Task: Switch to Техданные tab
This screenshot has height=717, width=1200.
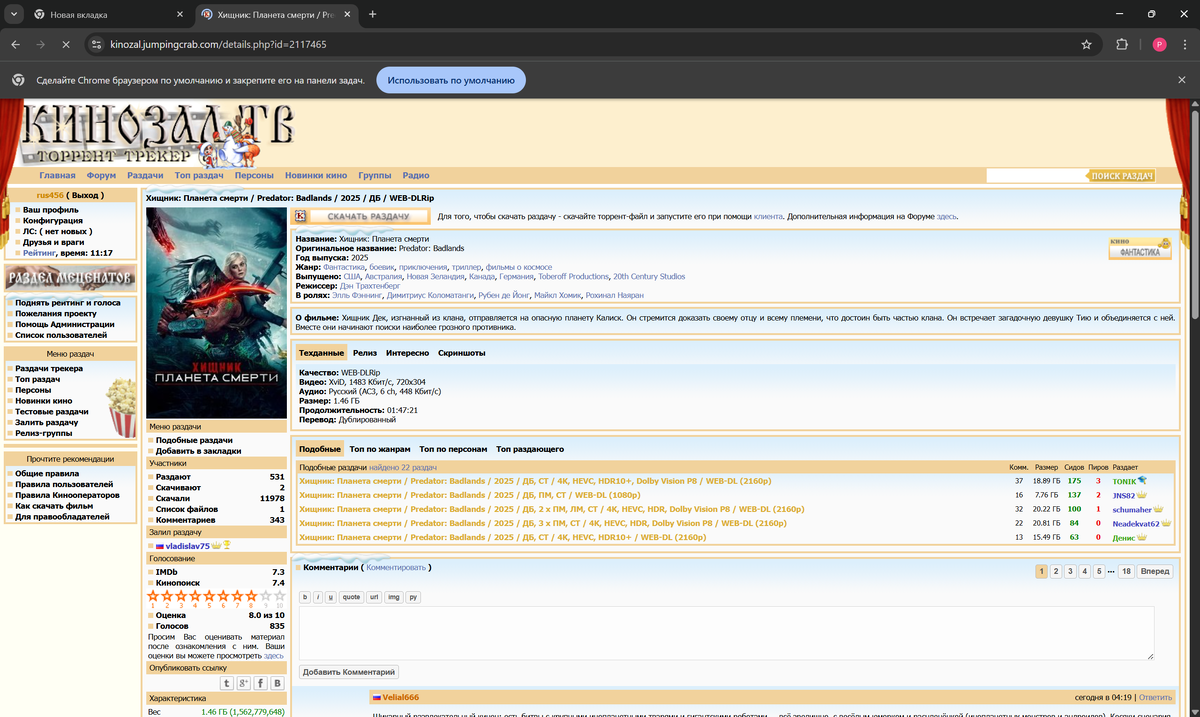Action: click(321, 353)
